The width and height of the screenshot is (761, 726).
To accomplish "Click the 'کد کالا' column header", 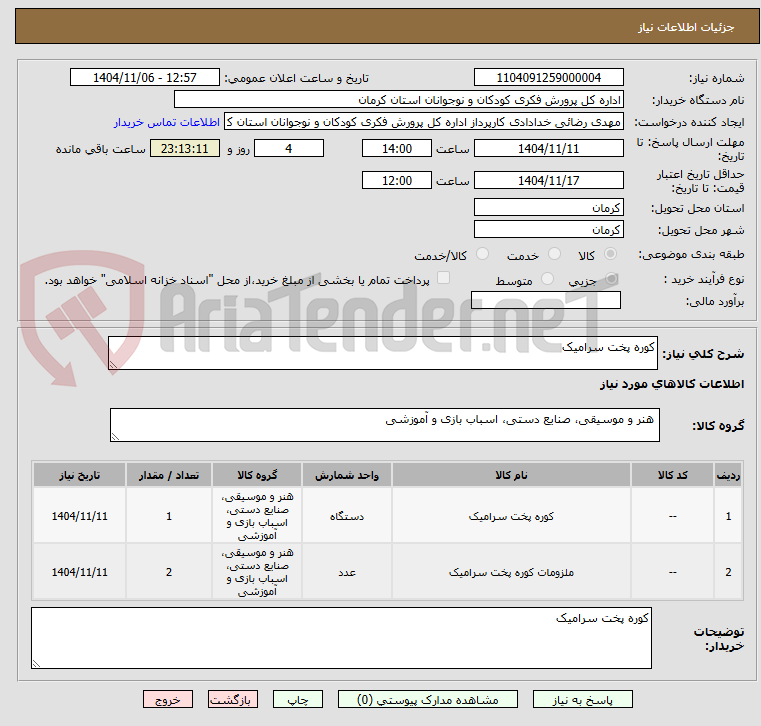I will click(x=672, y=475).
